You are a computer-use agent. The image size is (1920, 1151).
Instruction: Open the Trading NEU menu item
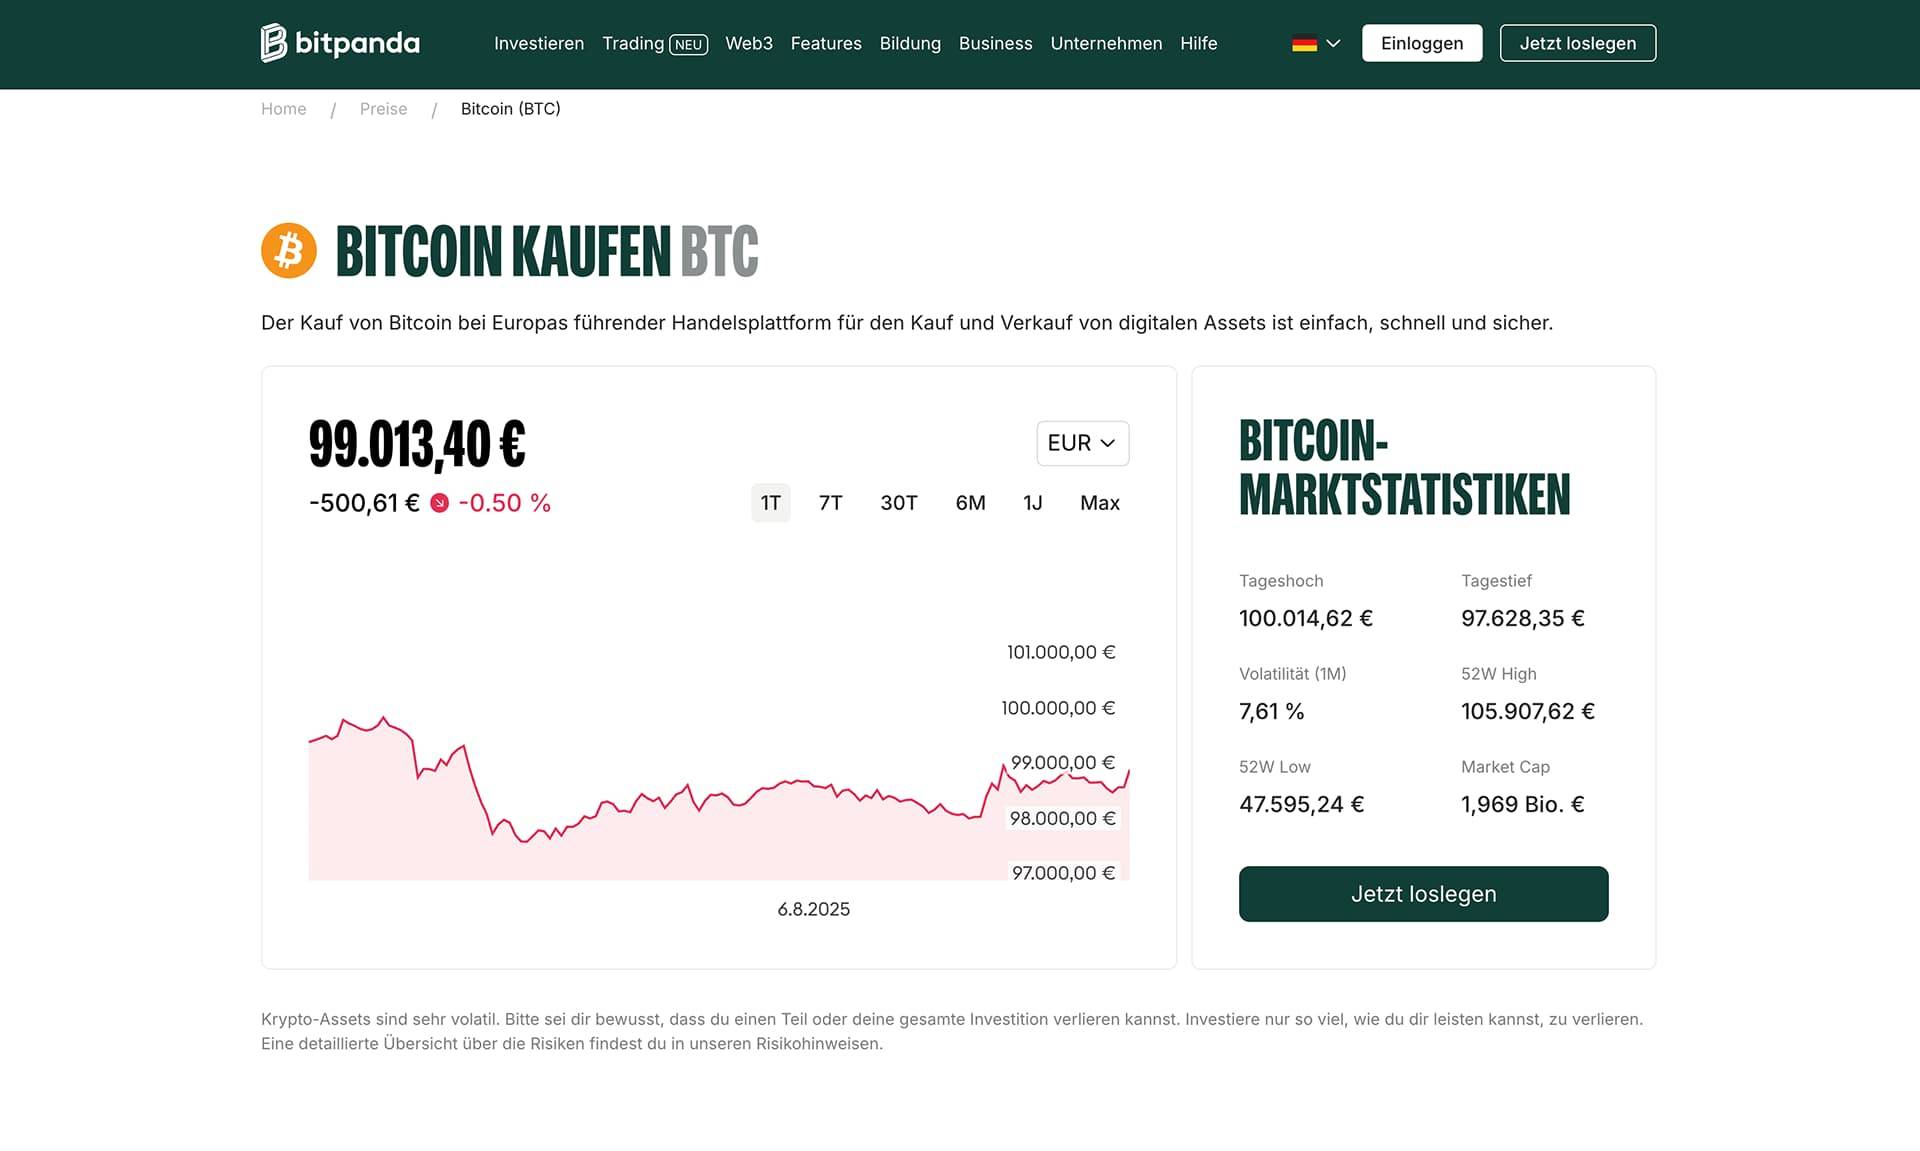coord(654,44)
